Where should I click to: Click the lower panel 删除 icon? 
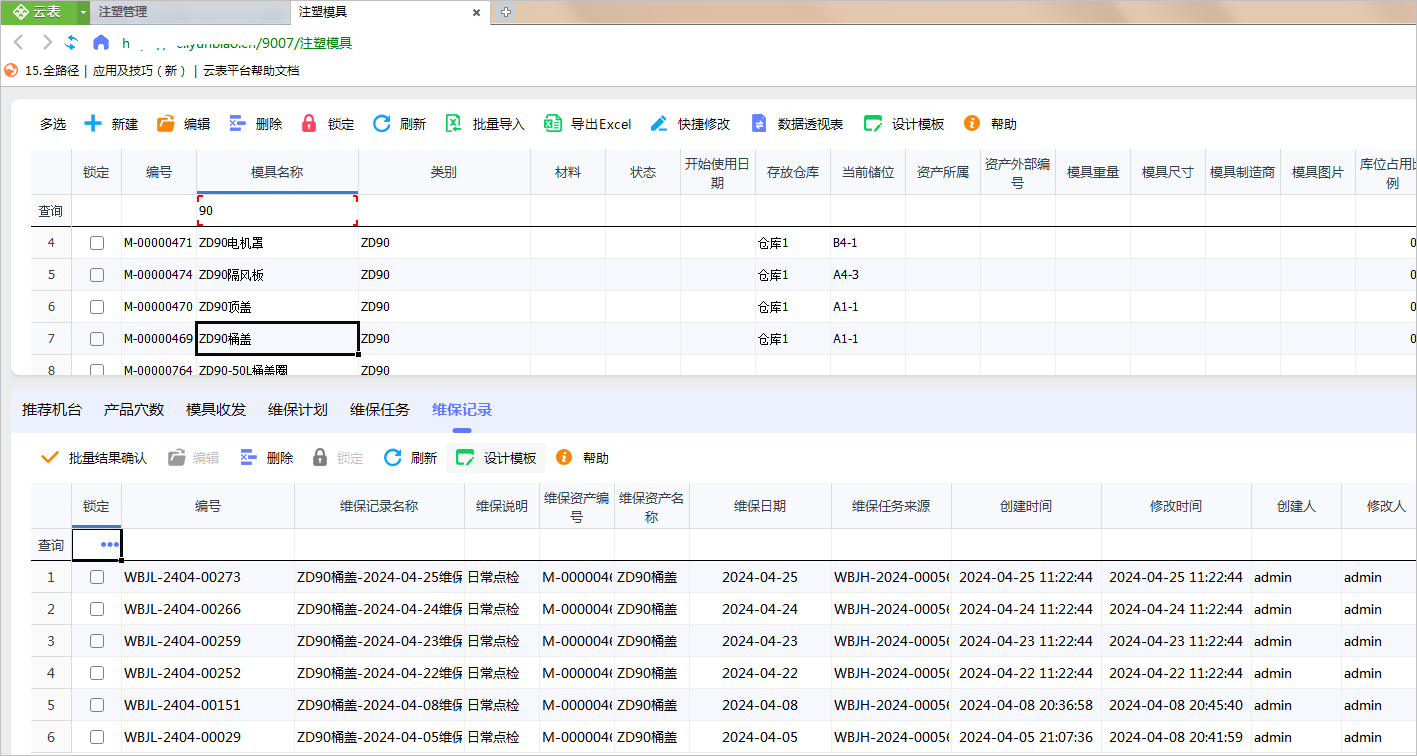point(249,458)
